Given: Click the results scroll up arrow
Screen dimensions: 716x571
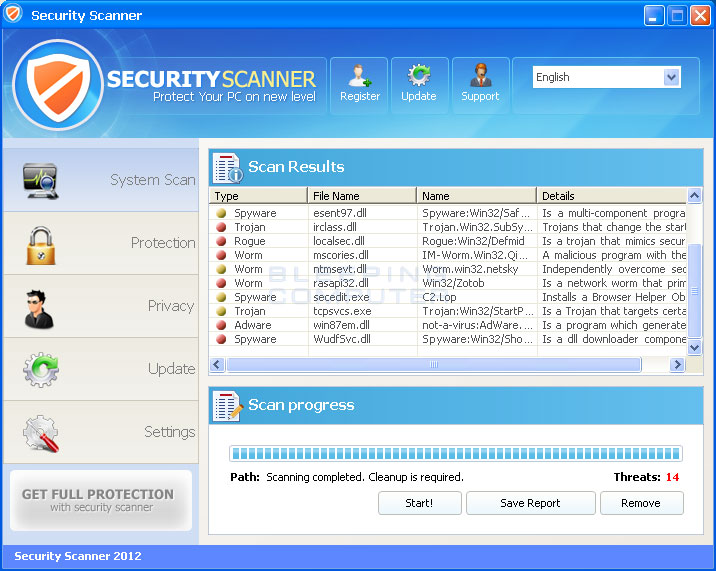Looking at the screenshot, I should [x=695, y=196].
